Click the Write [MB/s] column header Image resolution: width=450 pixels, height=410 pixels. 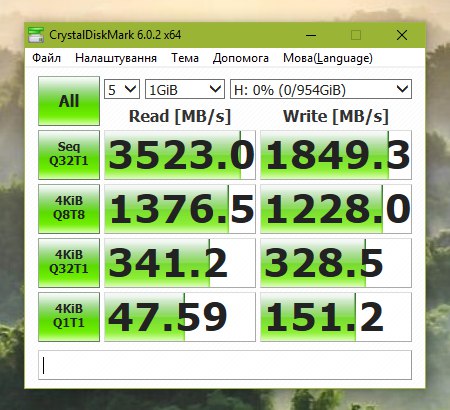[336, 117]
